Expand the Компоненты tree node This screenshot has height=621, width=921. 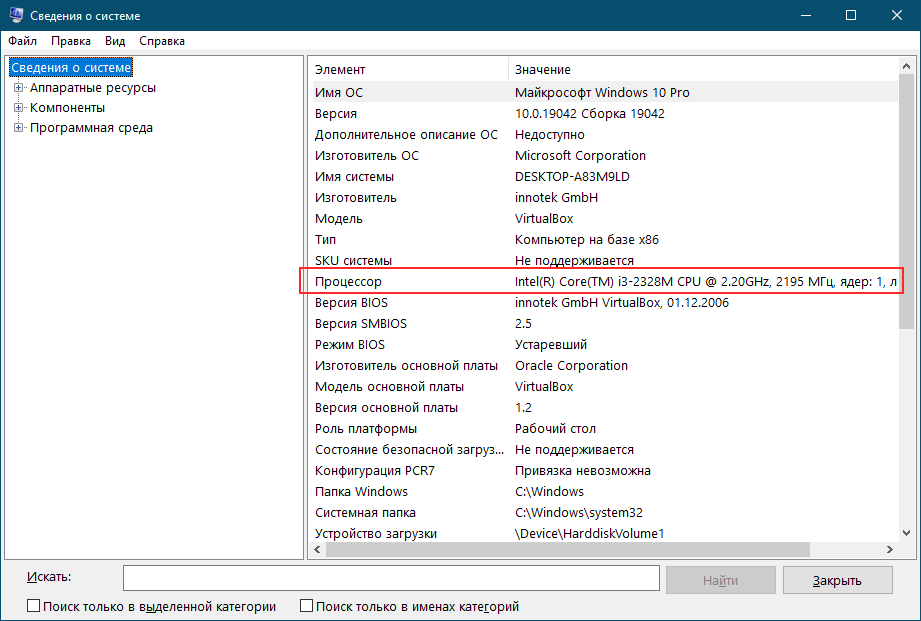click(x=18, y=108)
